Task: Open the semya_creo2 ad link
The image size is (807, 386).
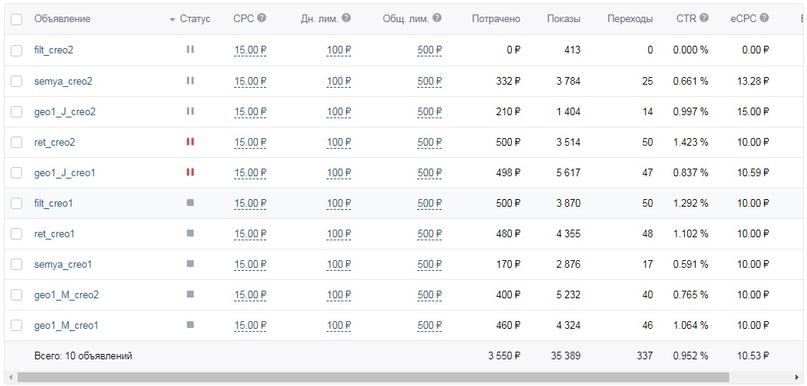Action: [63, 81]
